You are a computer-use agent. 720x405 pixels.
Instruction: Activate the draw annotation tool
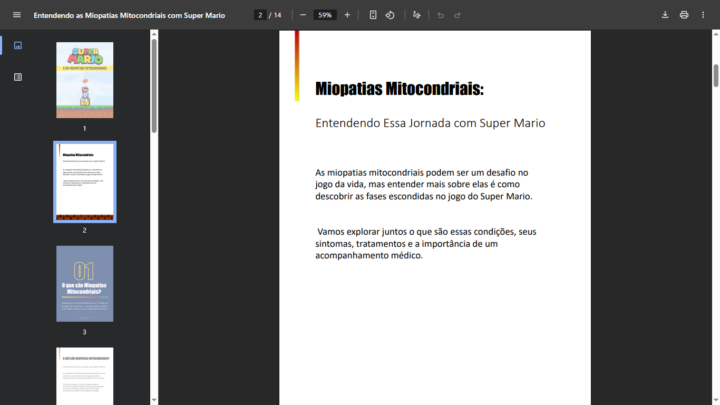[x=417, y=15]
